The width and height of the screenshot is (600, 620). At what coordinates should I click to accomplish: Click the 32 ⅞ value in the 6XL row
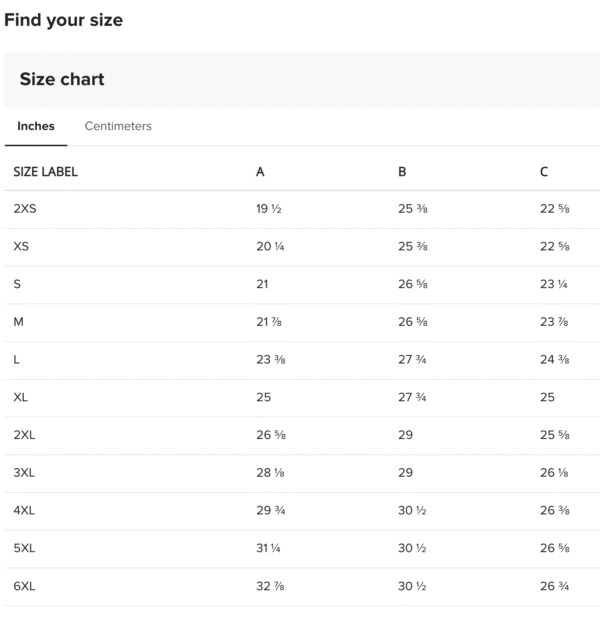(271, 586)
